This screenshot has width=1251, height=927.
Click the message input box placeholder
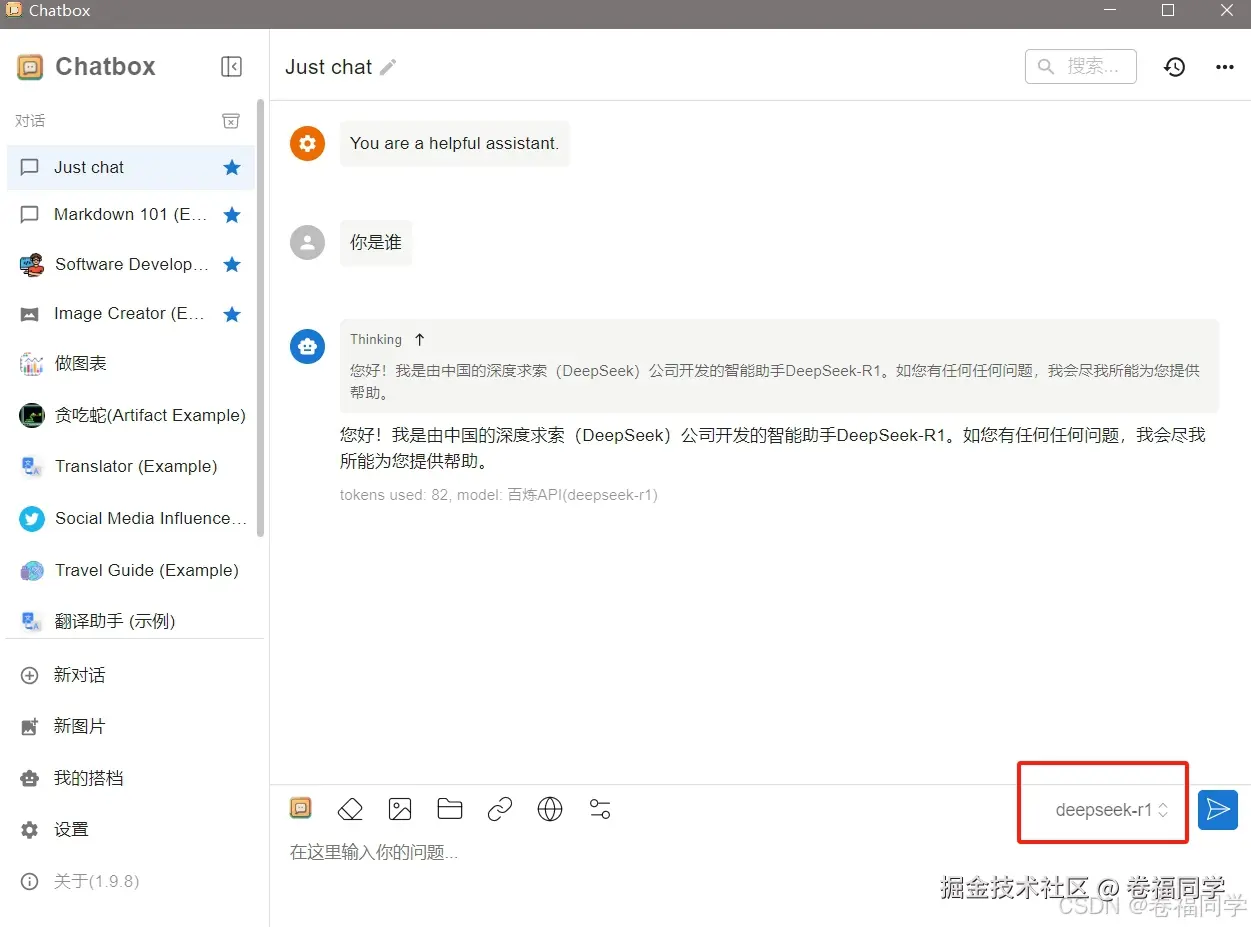[374, 853]
